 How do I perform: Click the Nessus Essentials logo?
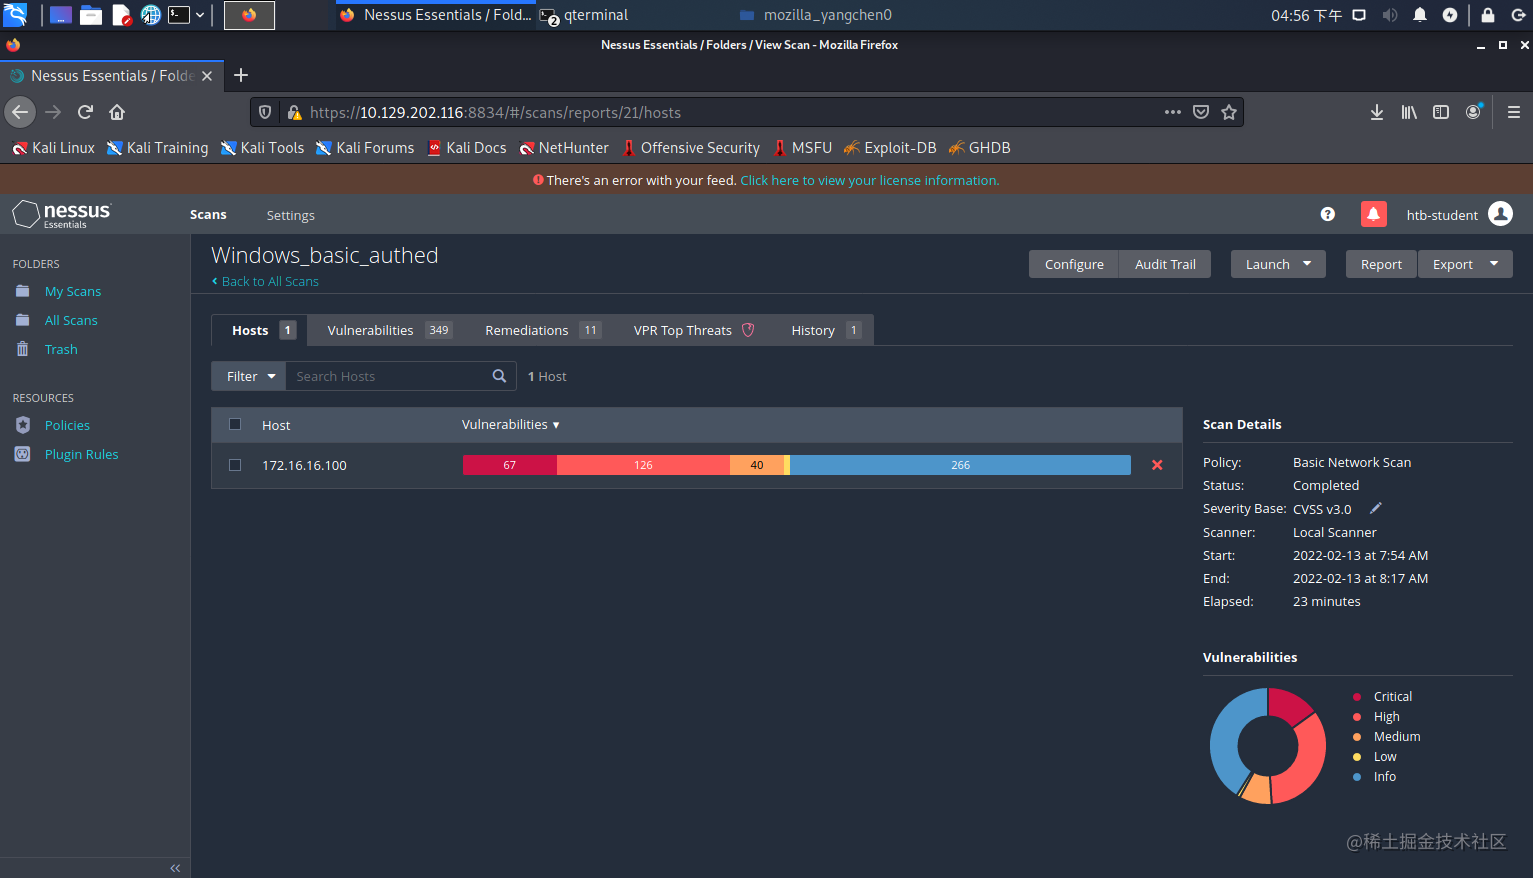[62, 214]
